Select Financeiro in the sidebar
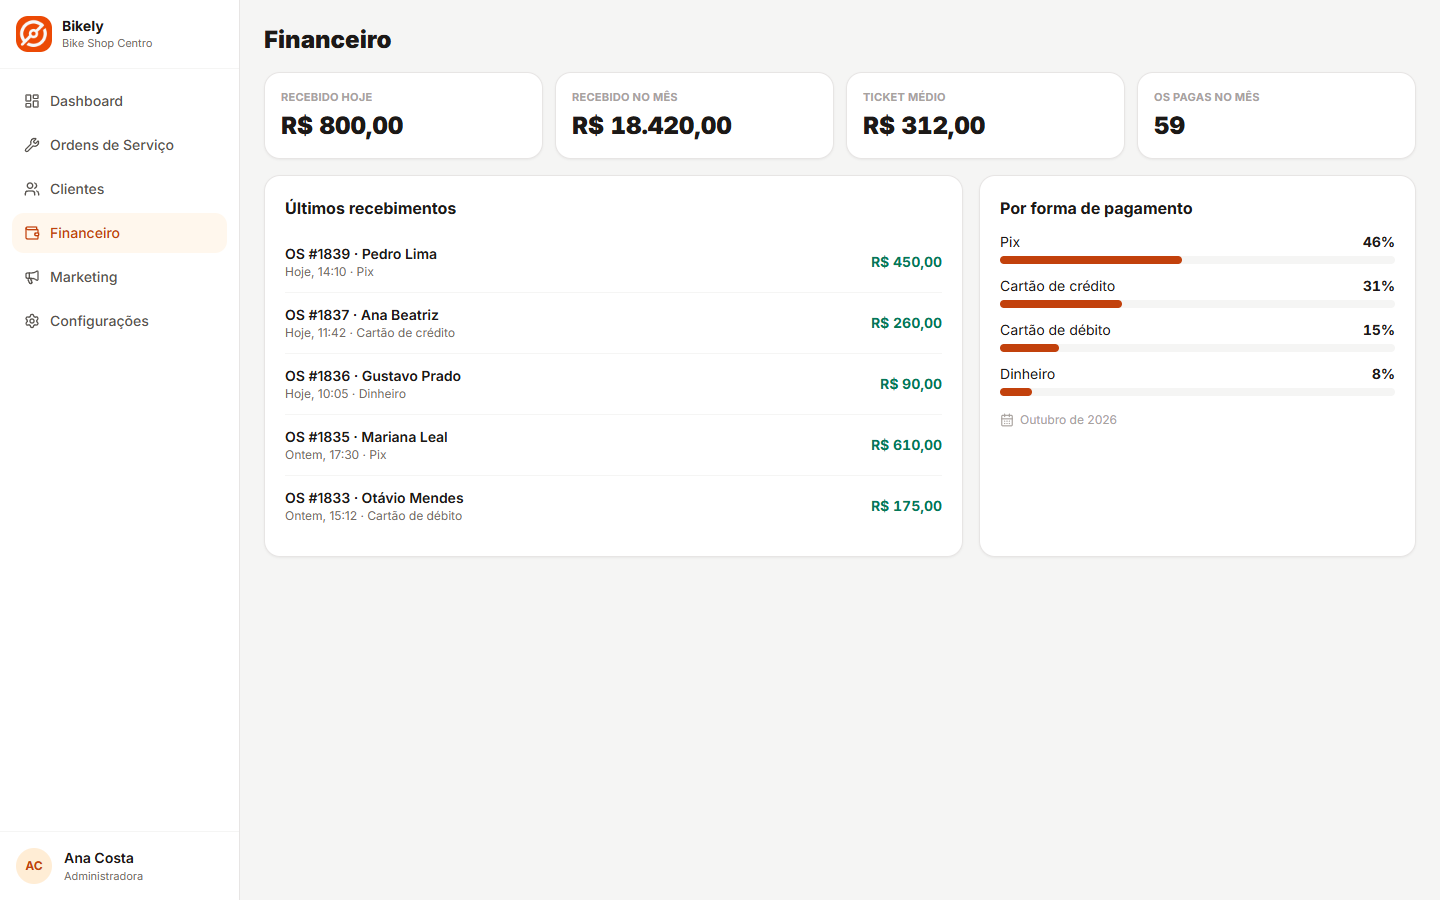Screen dimensions: 1440x900 pos(120,233)
